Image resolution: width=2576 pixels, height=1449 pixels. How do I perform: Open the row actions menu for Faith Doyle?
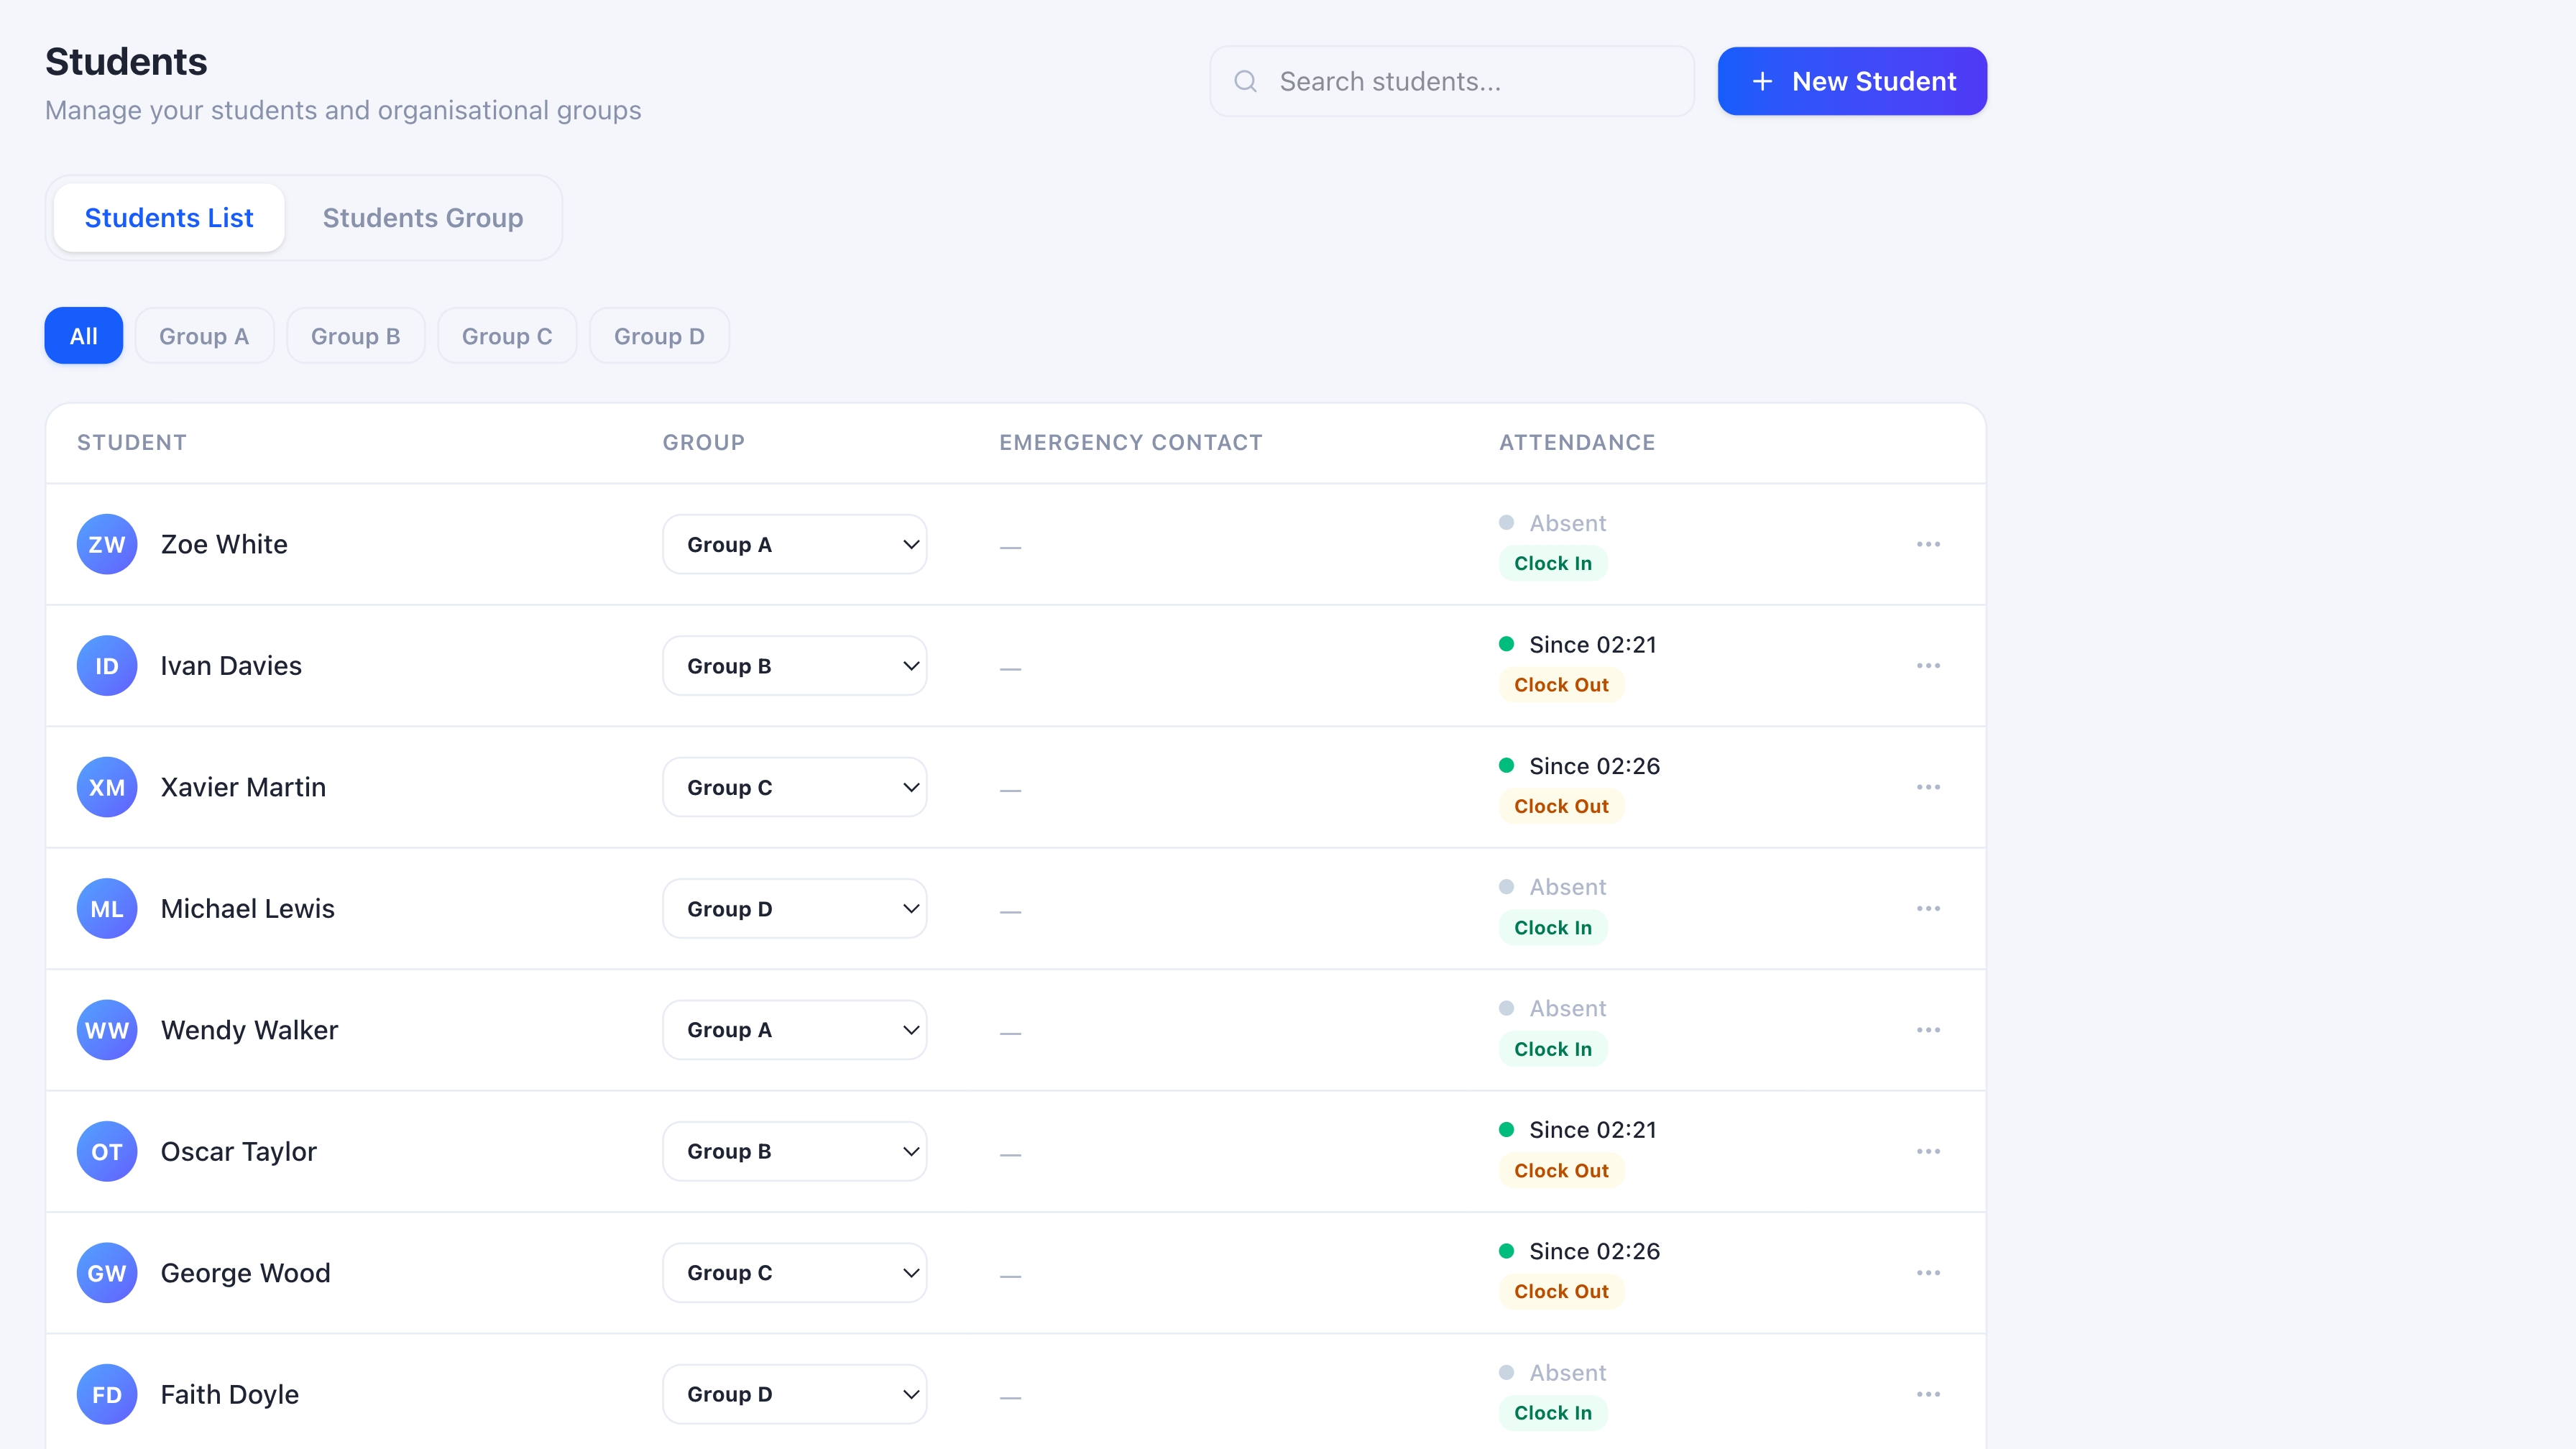1929,1394
